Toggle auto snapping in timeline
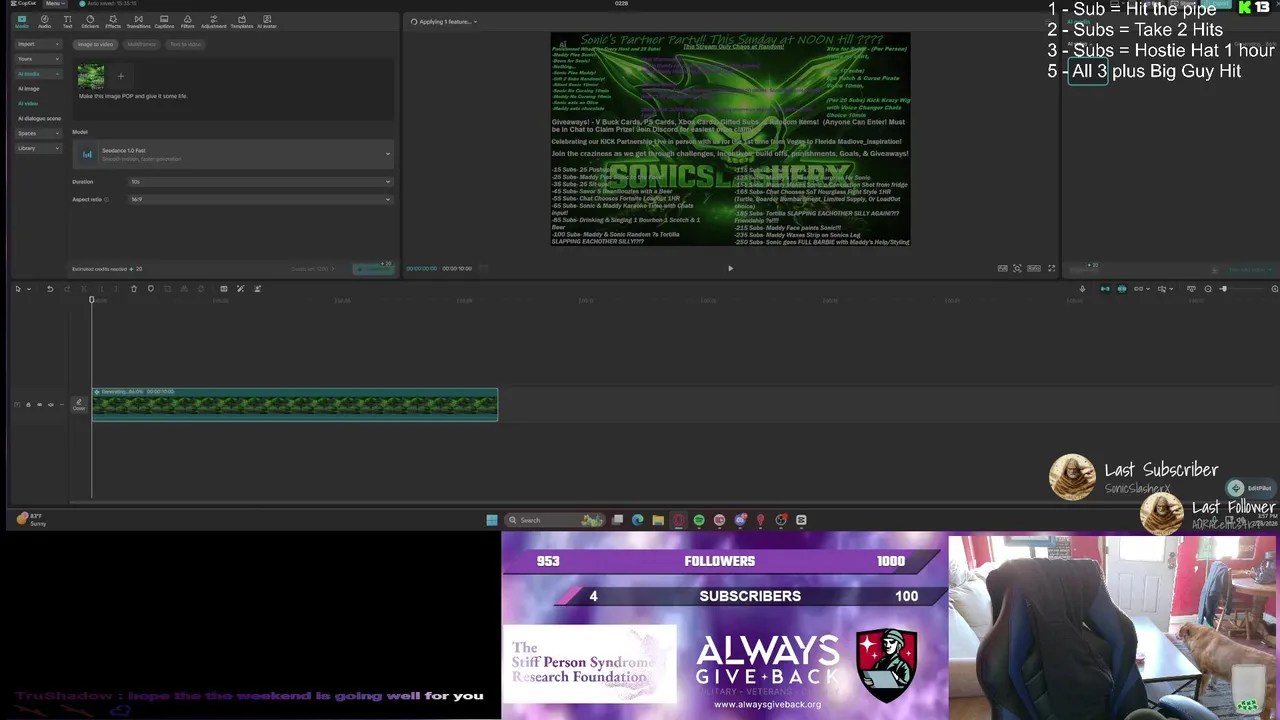The height and width of the screenshot is (720, 1280). (x=1122, y=289)
